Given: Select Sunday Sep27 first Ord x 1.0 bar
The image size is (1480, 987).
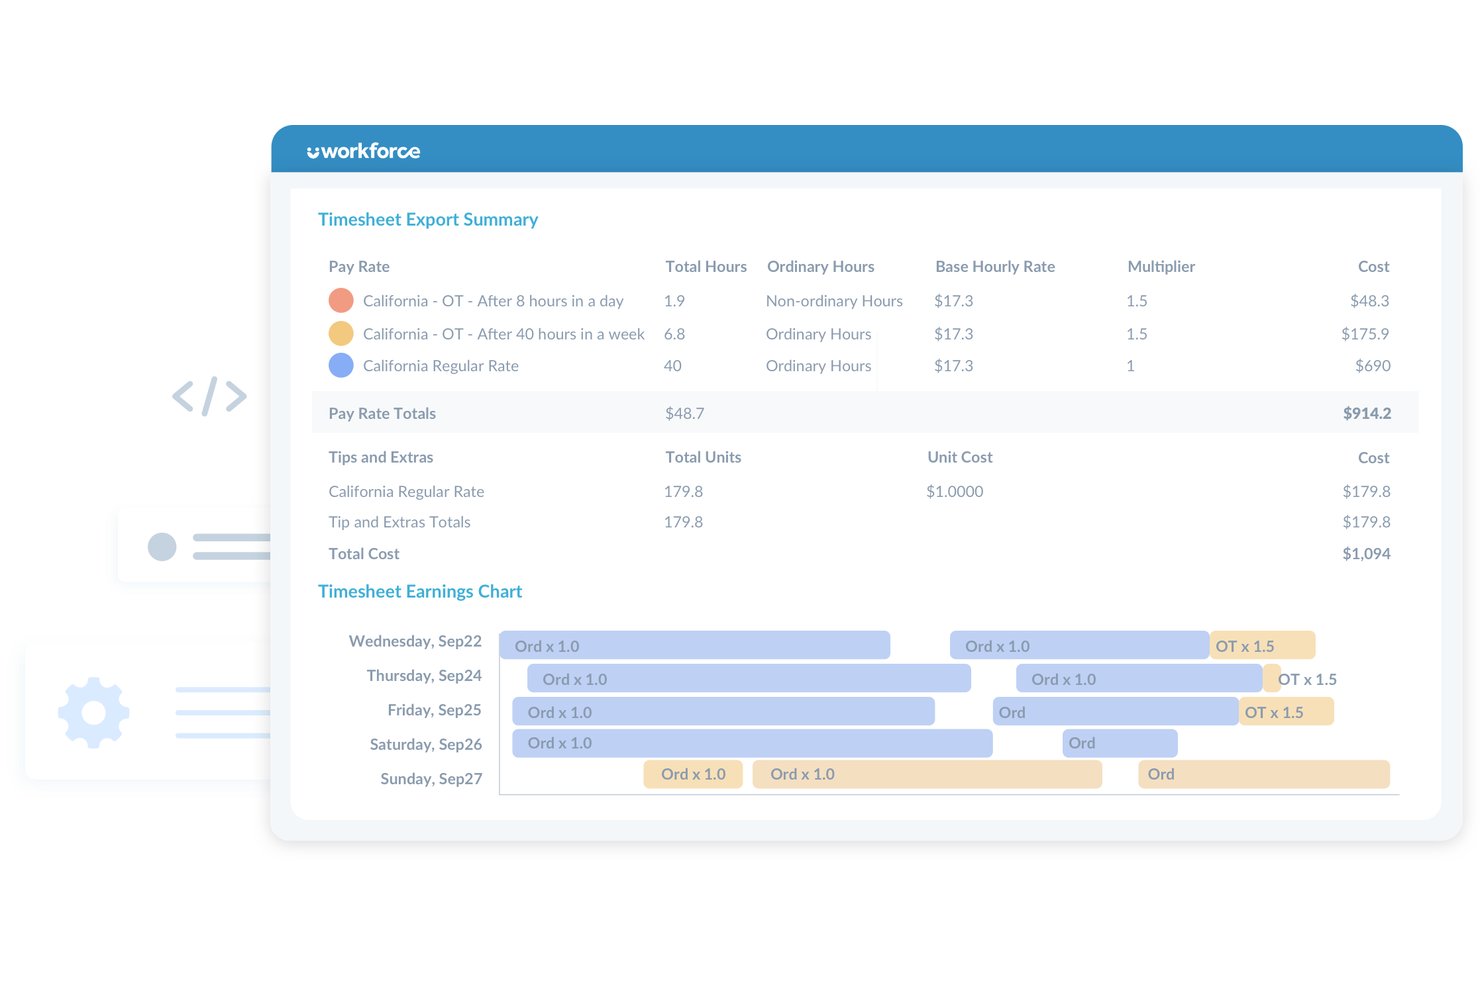Looking at the screenshot, I should [x=693, y=774].
